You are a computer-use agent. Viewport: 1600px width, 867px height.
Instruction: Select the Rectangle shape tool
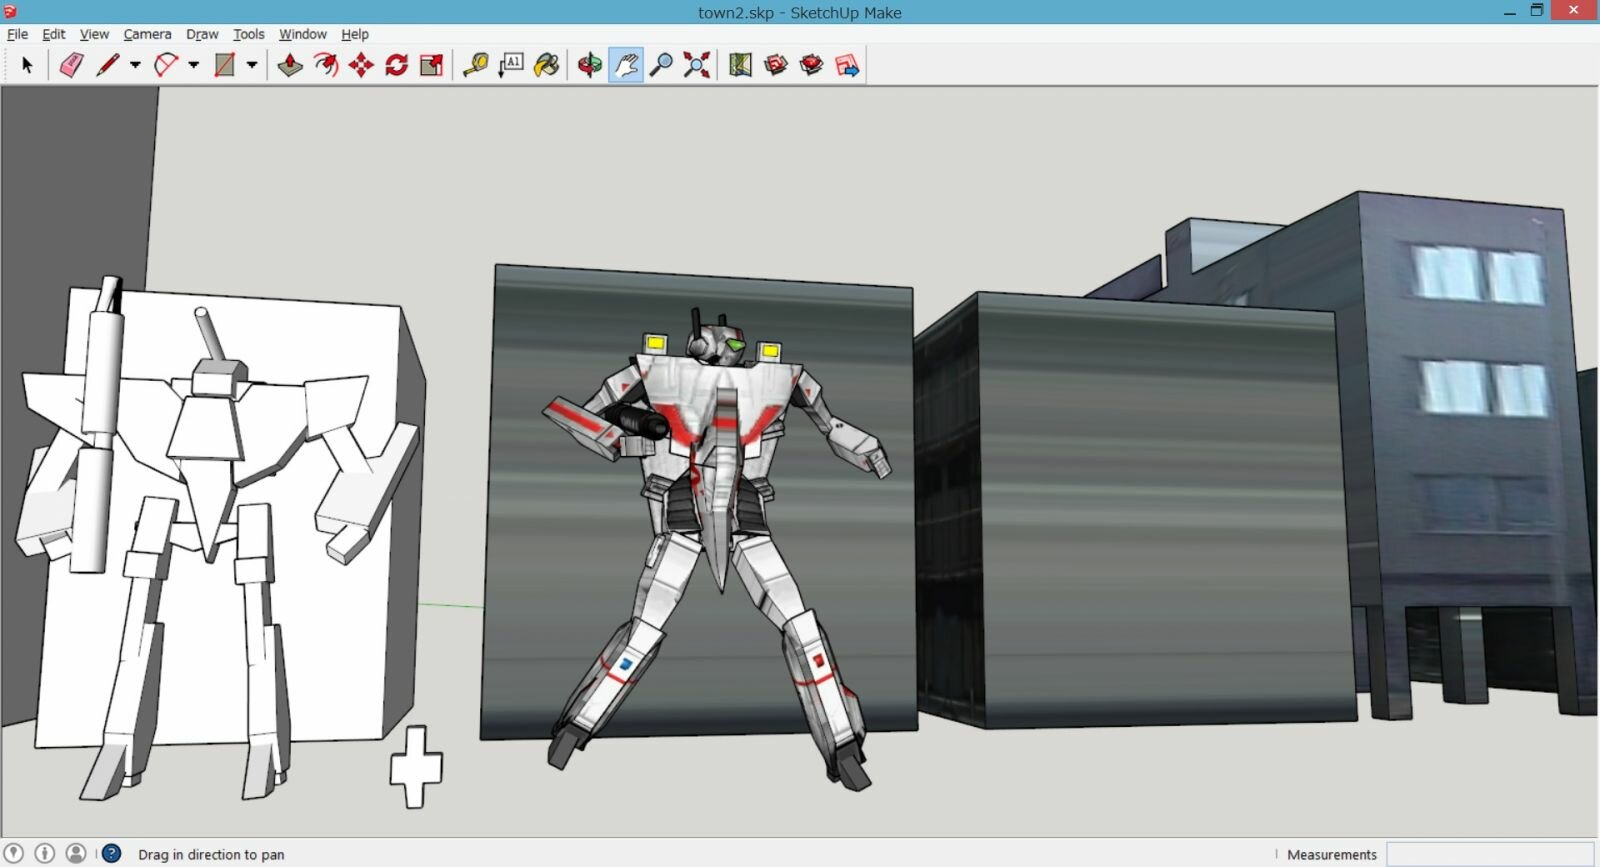(x=225, y=65)
